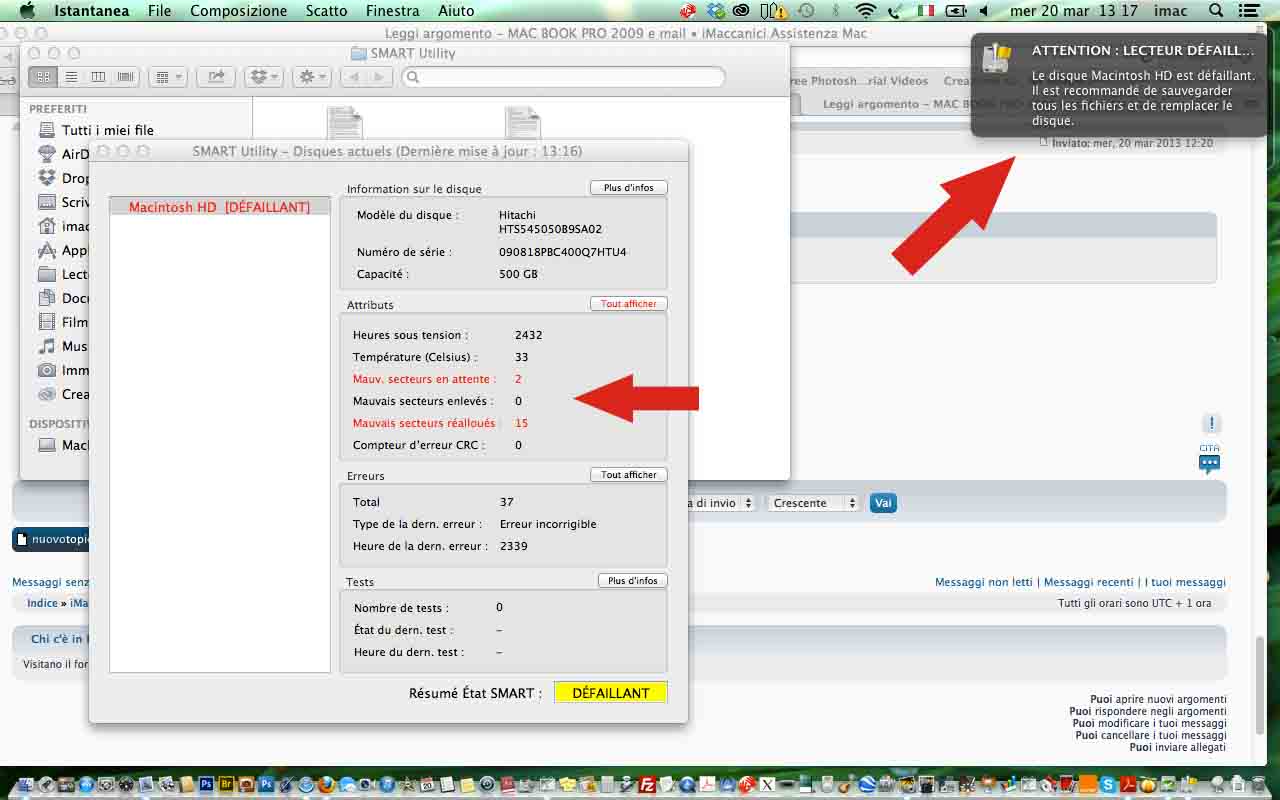The image size is (1280, 800).
Task: Click the imac home folder sidebar icon
Action: [x=47, y=226]
